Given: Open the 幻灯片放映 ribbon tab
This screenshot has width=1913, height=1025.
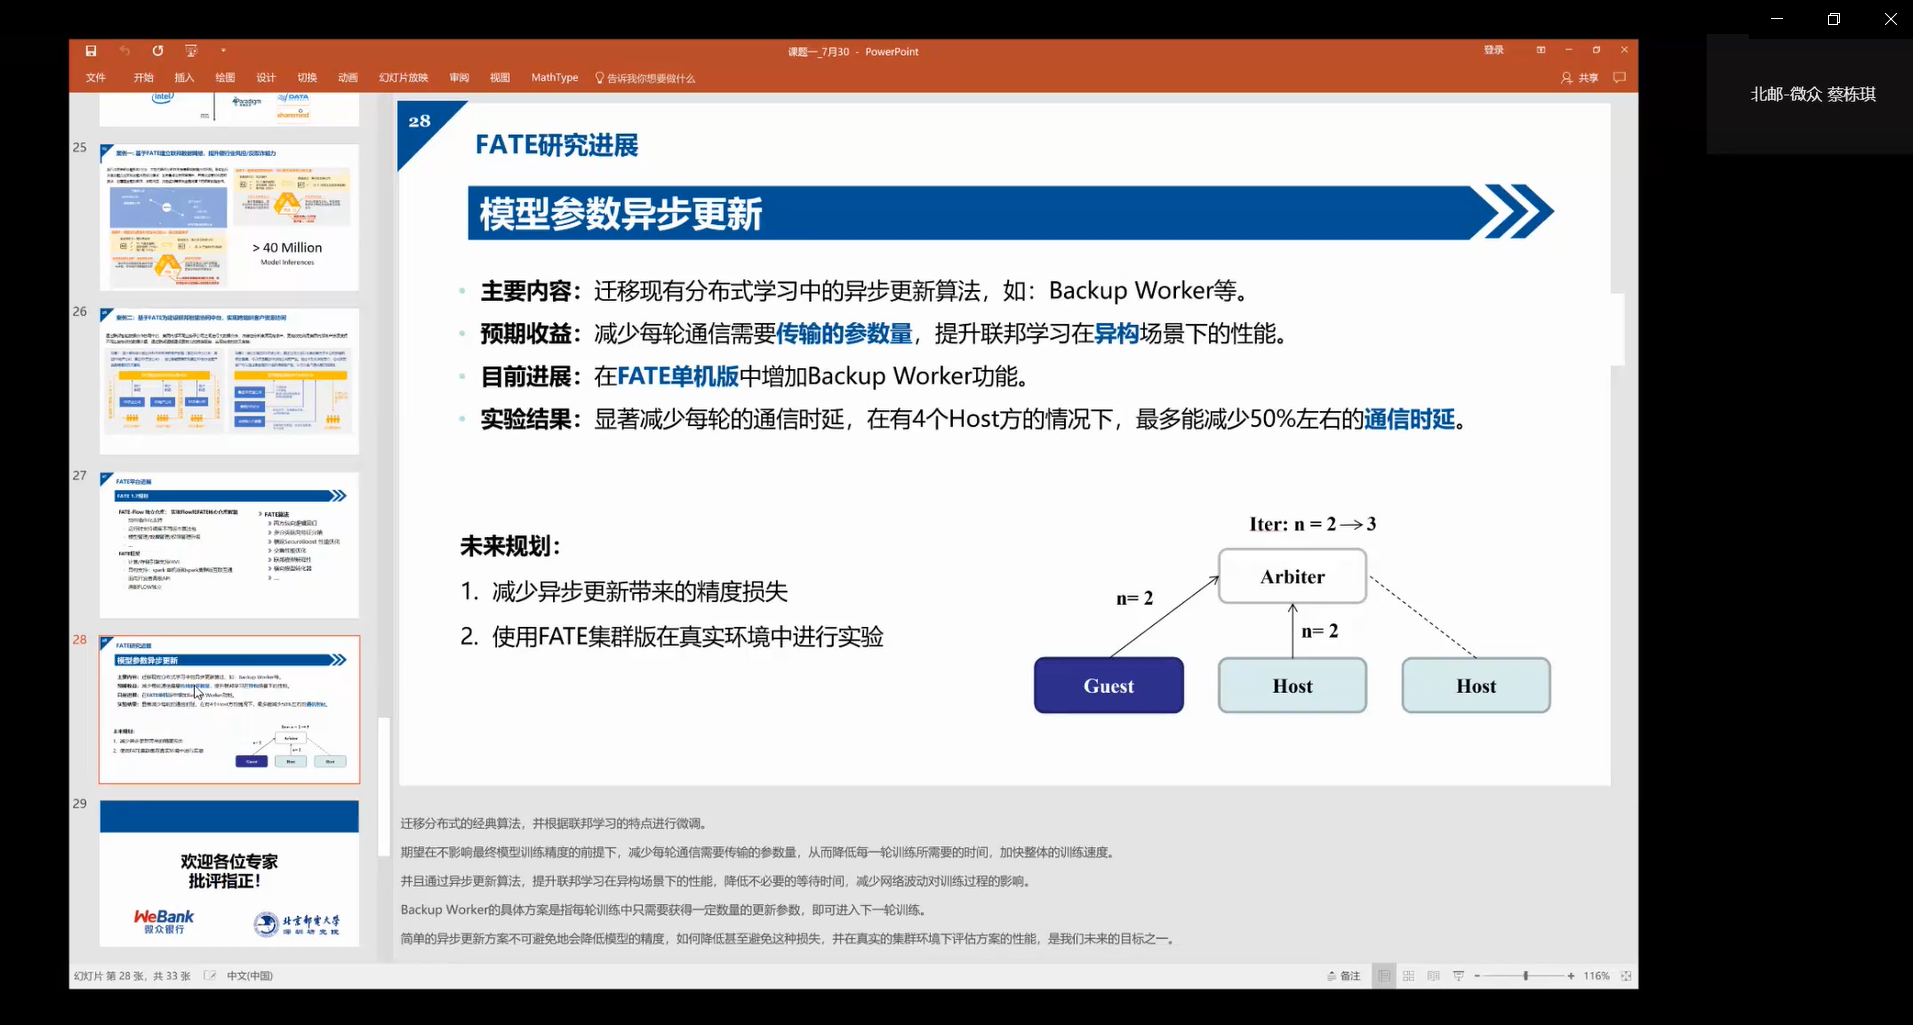Looking at the screenshot, I should click(x=404, y=78).
